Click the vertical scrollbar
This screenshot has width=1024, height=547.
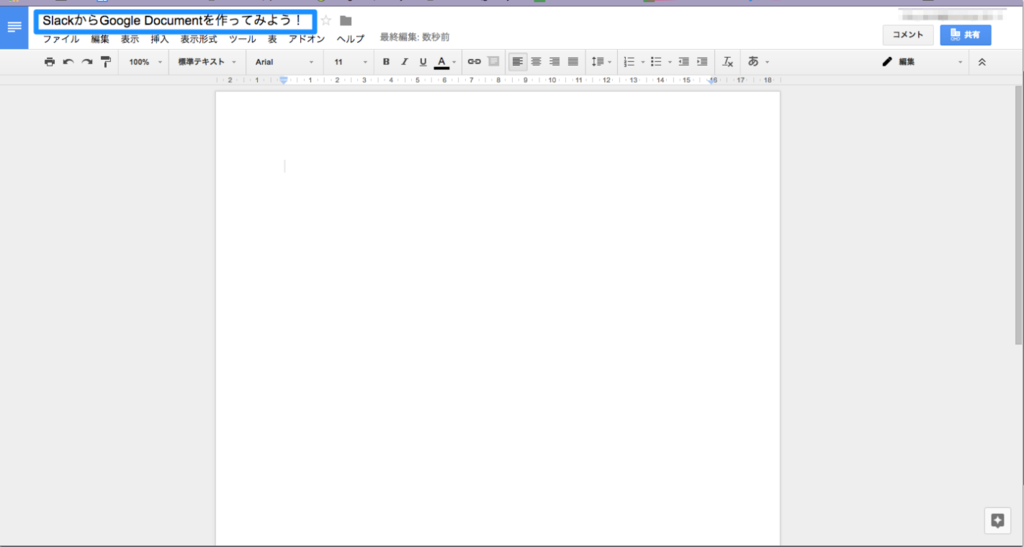pyautogui.click(x=1019, y=215)
